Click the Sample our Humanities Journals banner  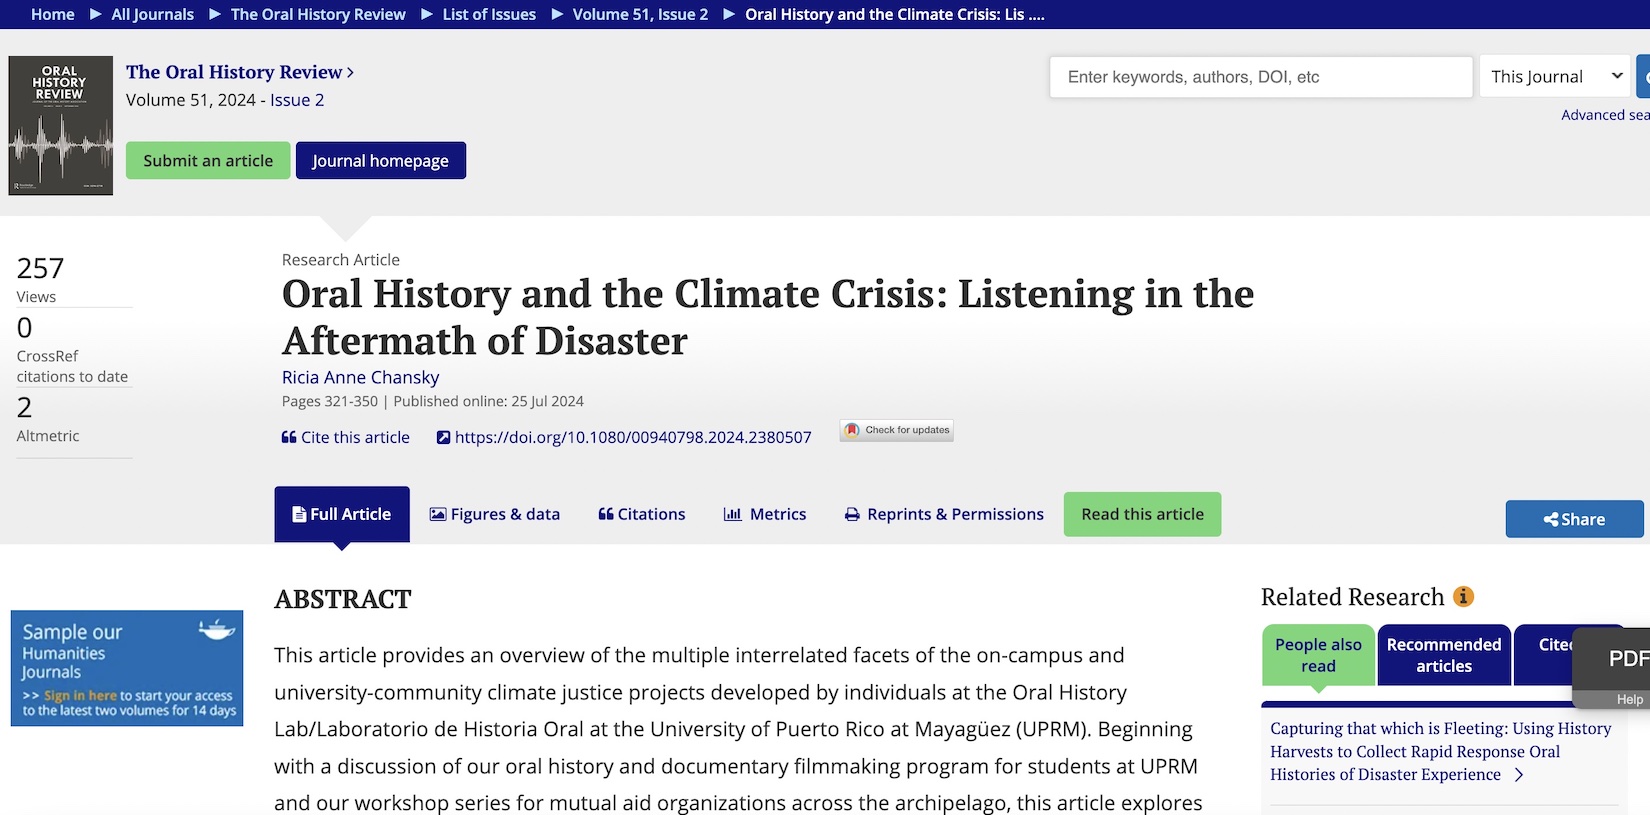pyautogui.click(x=127, y=668)
